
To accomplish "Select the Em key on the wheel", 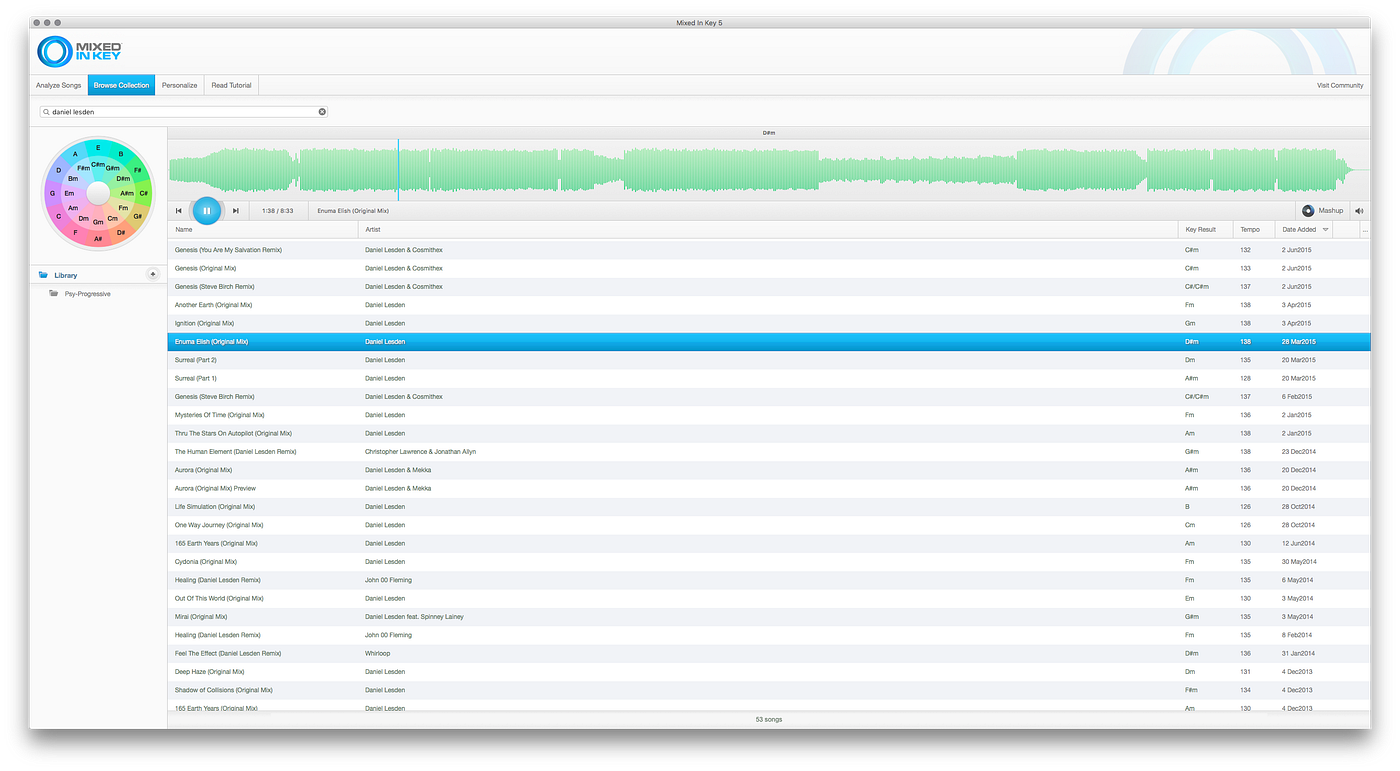I will [69, 193].
